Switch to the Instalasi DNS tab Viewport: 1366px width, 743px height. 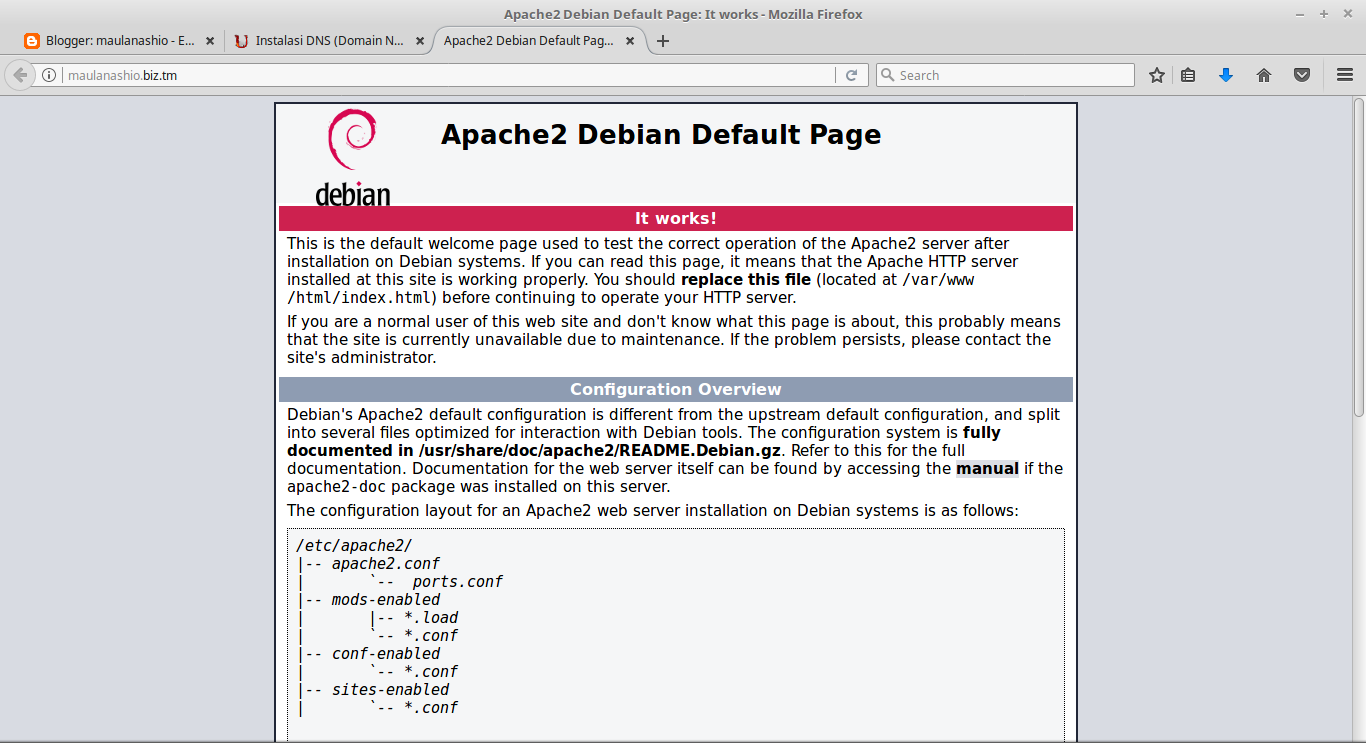pos(330,41)
